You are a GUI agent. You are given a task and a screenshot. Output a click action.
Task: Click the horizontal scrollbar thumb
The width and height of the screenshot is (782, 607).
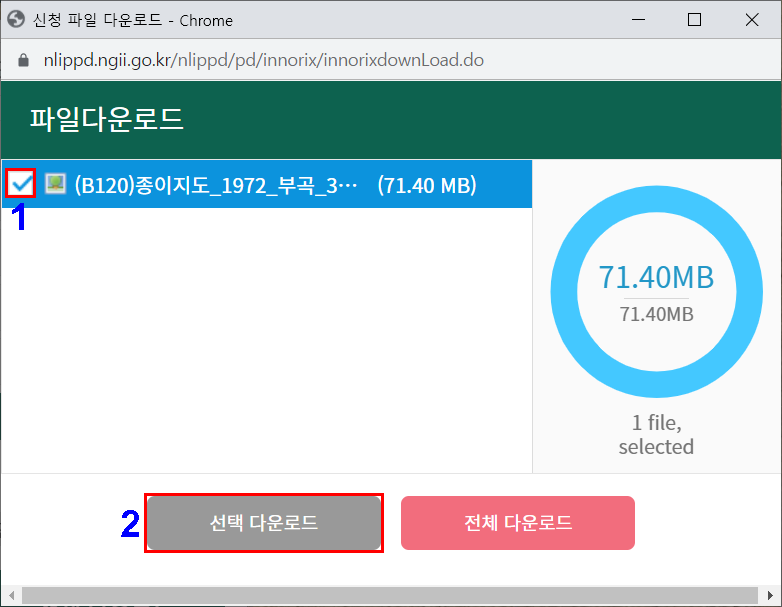click(390, 595)
